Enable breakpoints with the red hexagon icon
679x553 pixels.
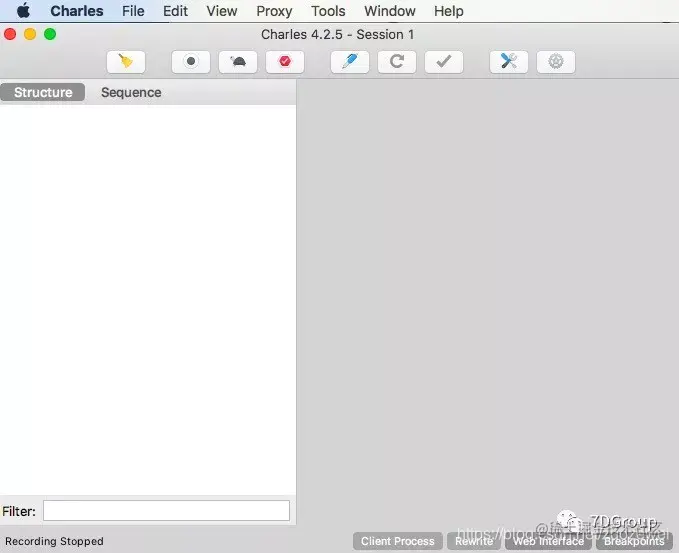point(285,62)
